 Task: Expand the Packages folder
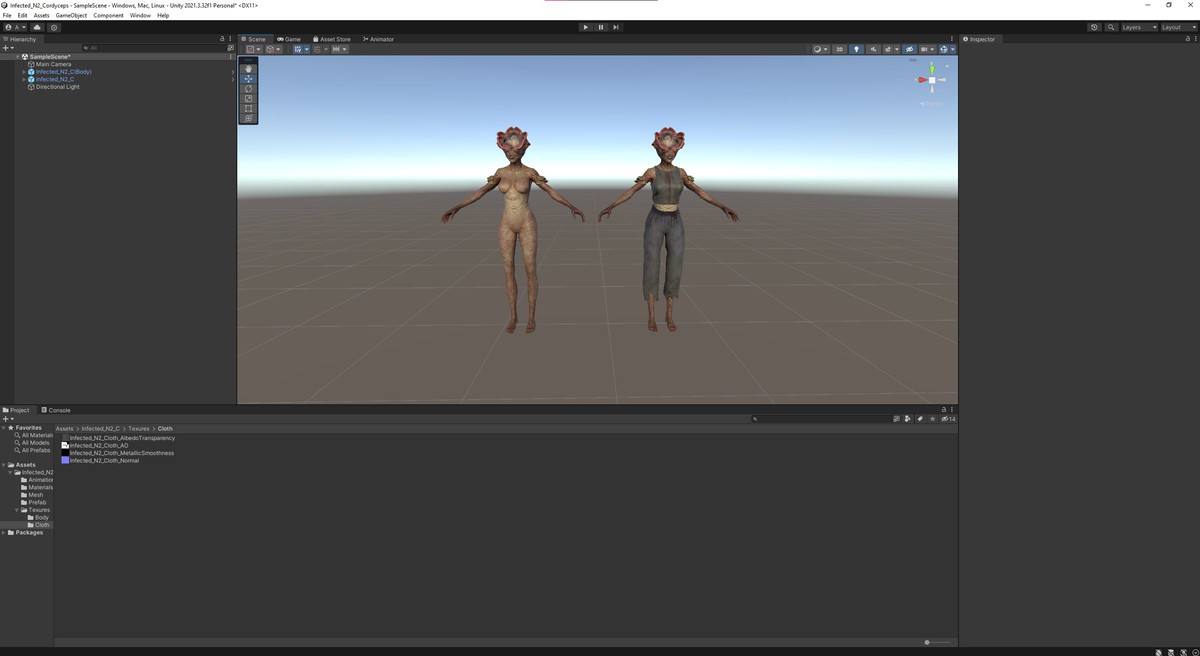pos(4,532)
